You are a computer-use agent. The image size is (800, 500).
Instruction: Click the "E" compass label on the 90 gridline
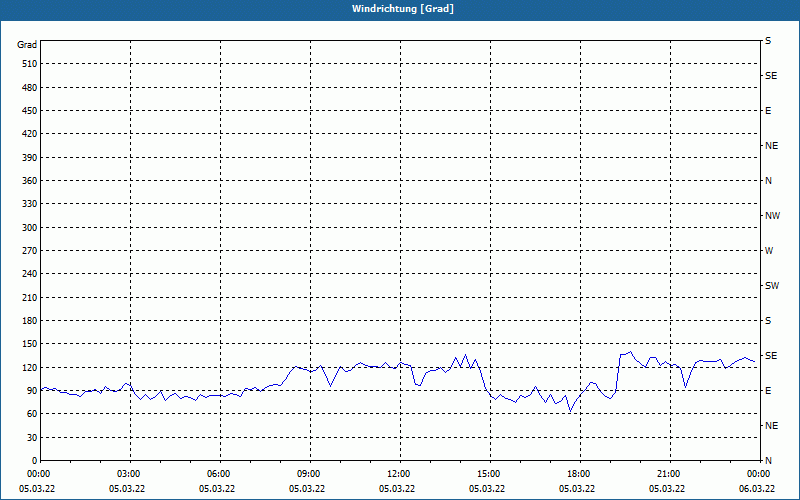click(768, 391)
